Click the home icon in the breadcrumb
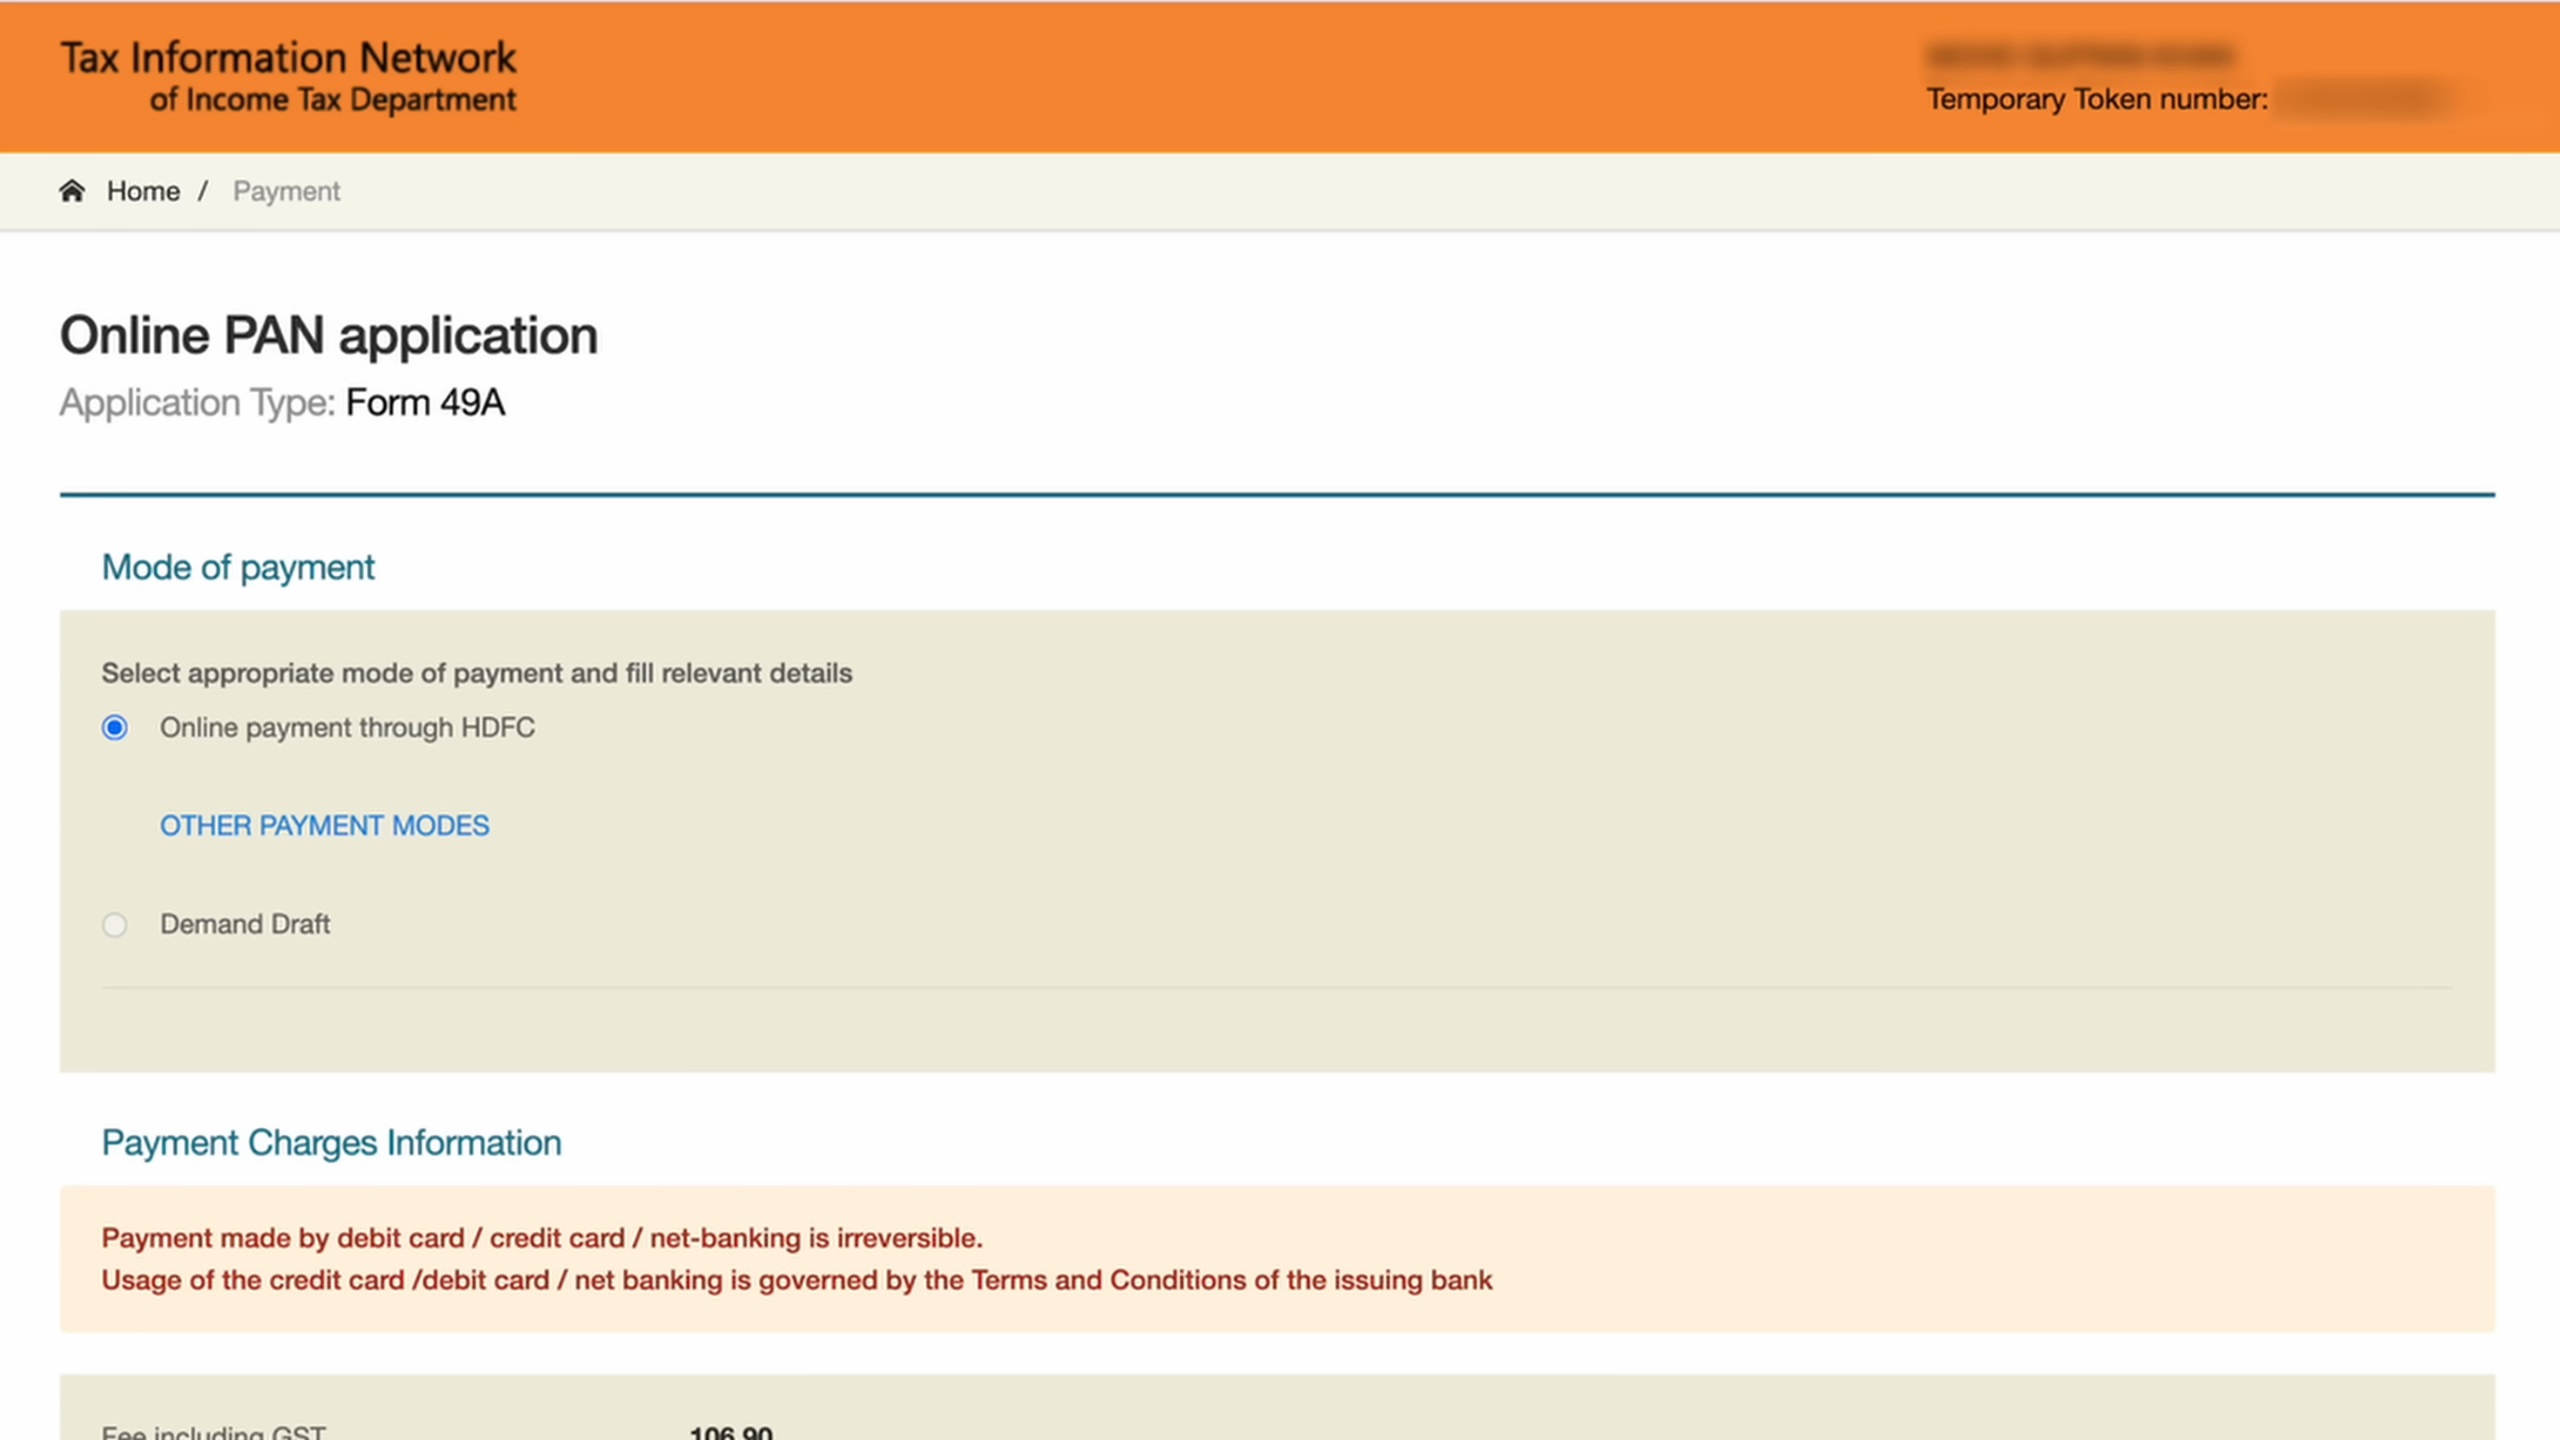 click(x=73, y=190)
